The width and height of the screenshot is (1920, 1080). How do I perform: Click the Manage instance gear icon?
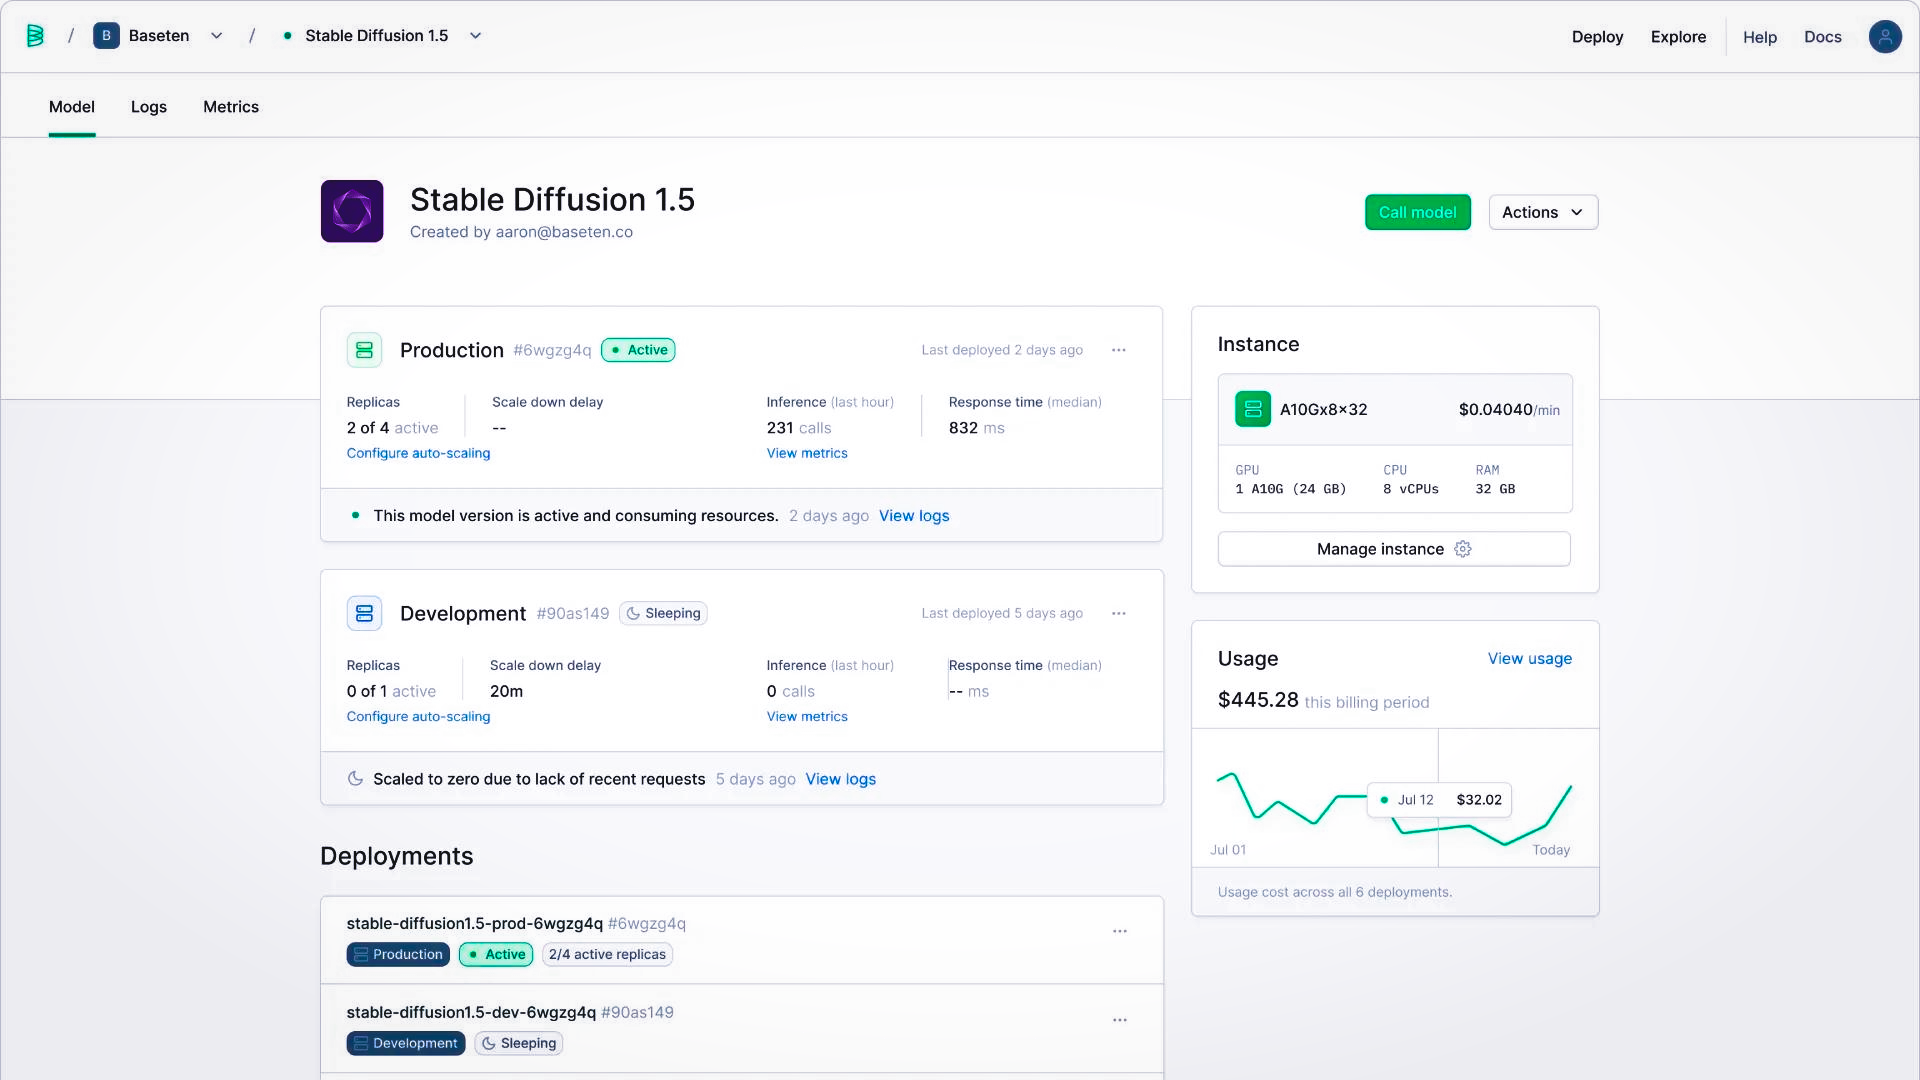(x=1463, y=549)
